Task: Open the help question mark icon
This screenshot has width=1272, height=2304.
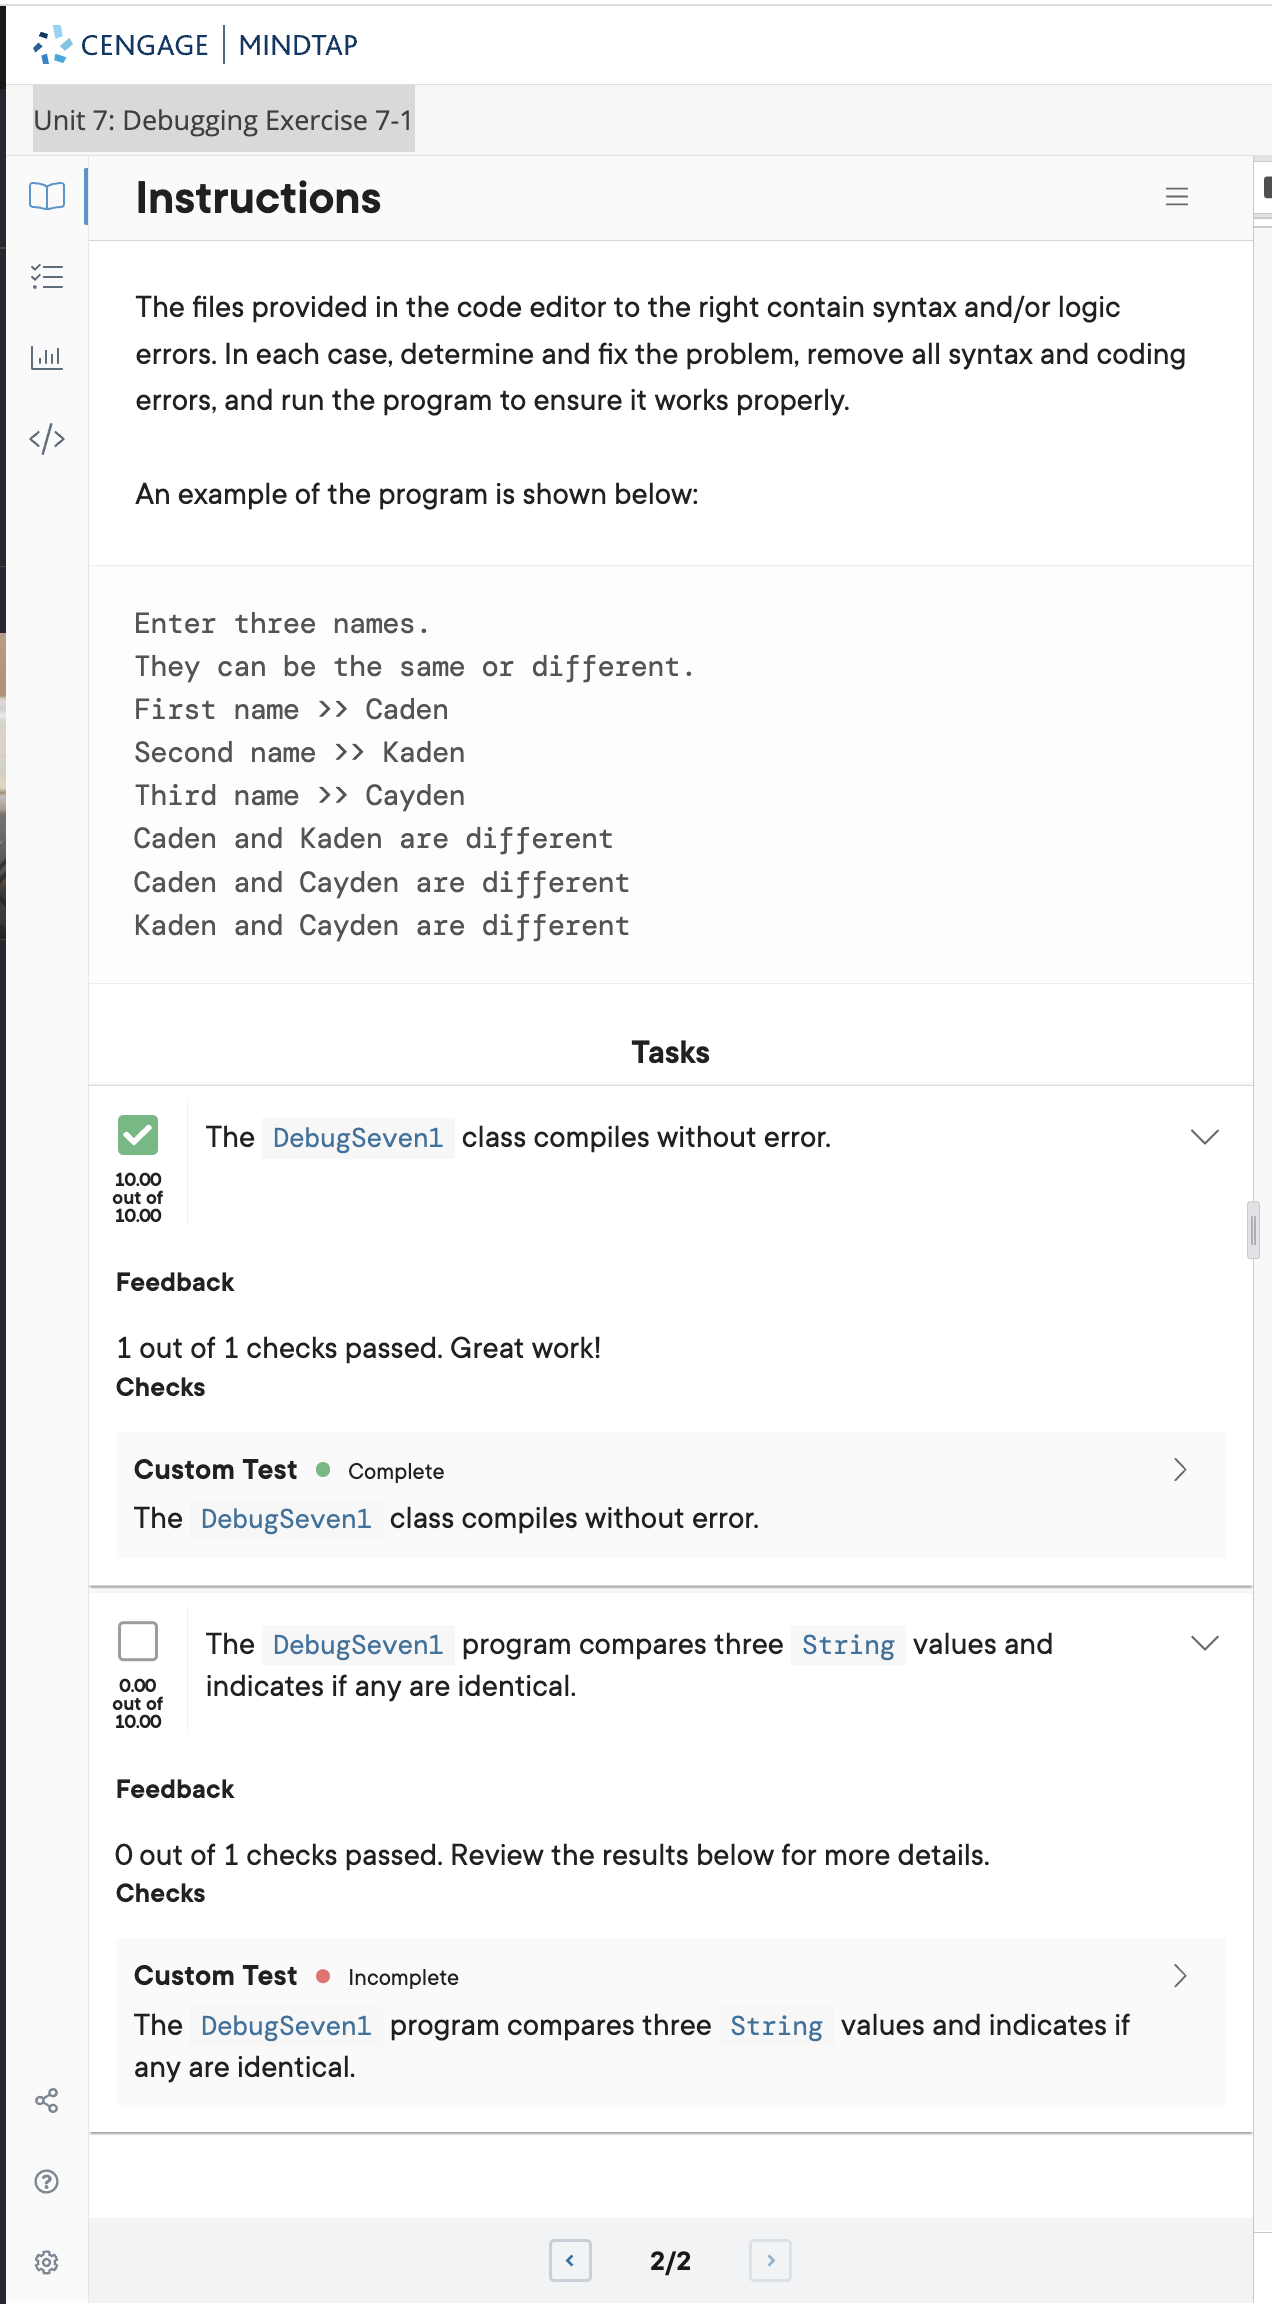Action: (47, 2181)
